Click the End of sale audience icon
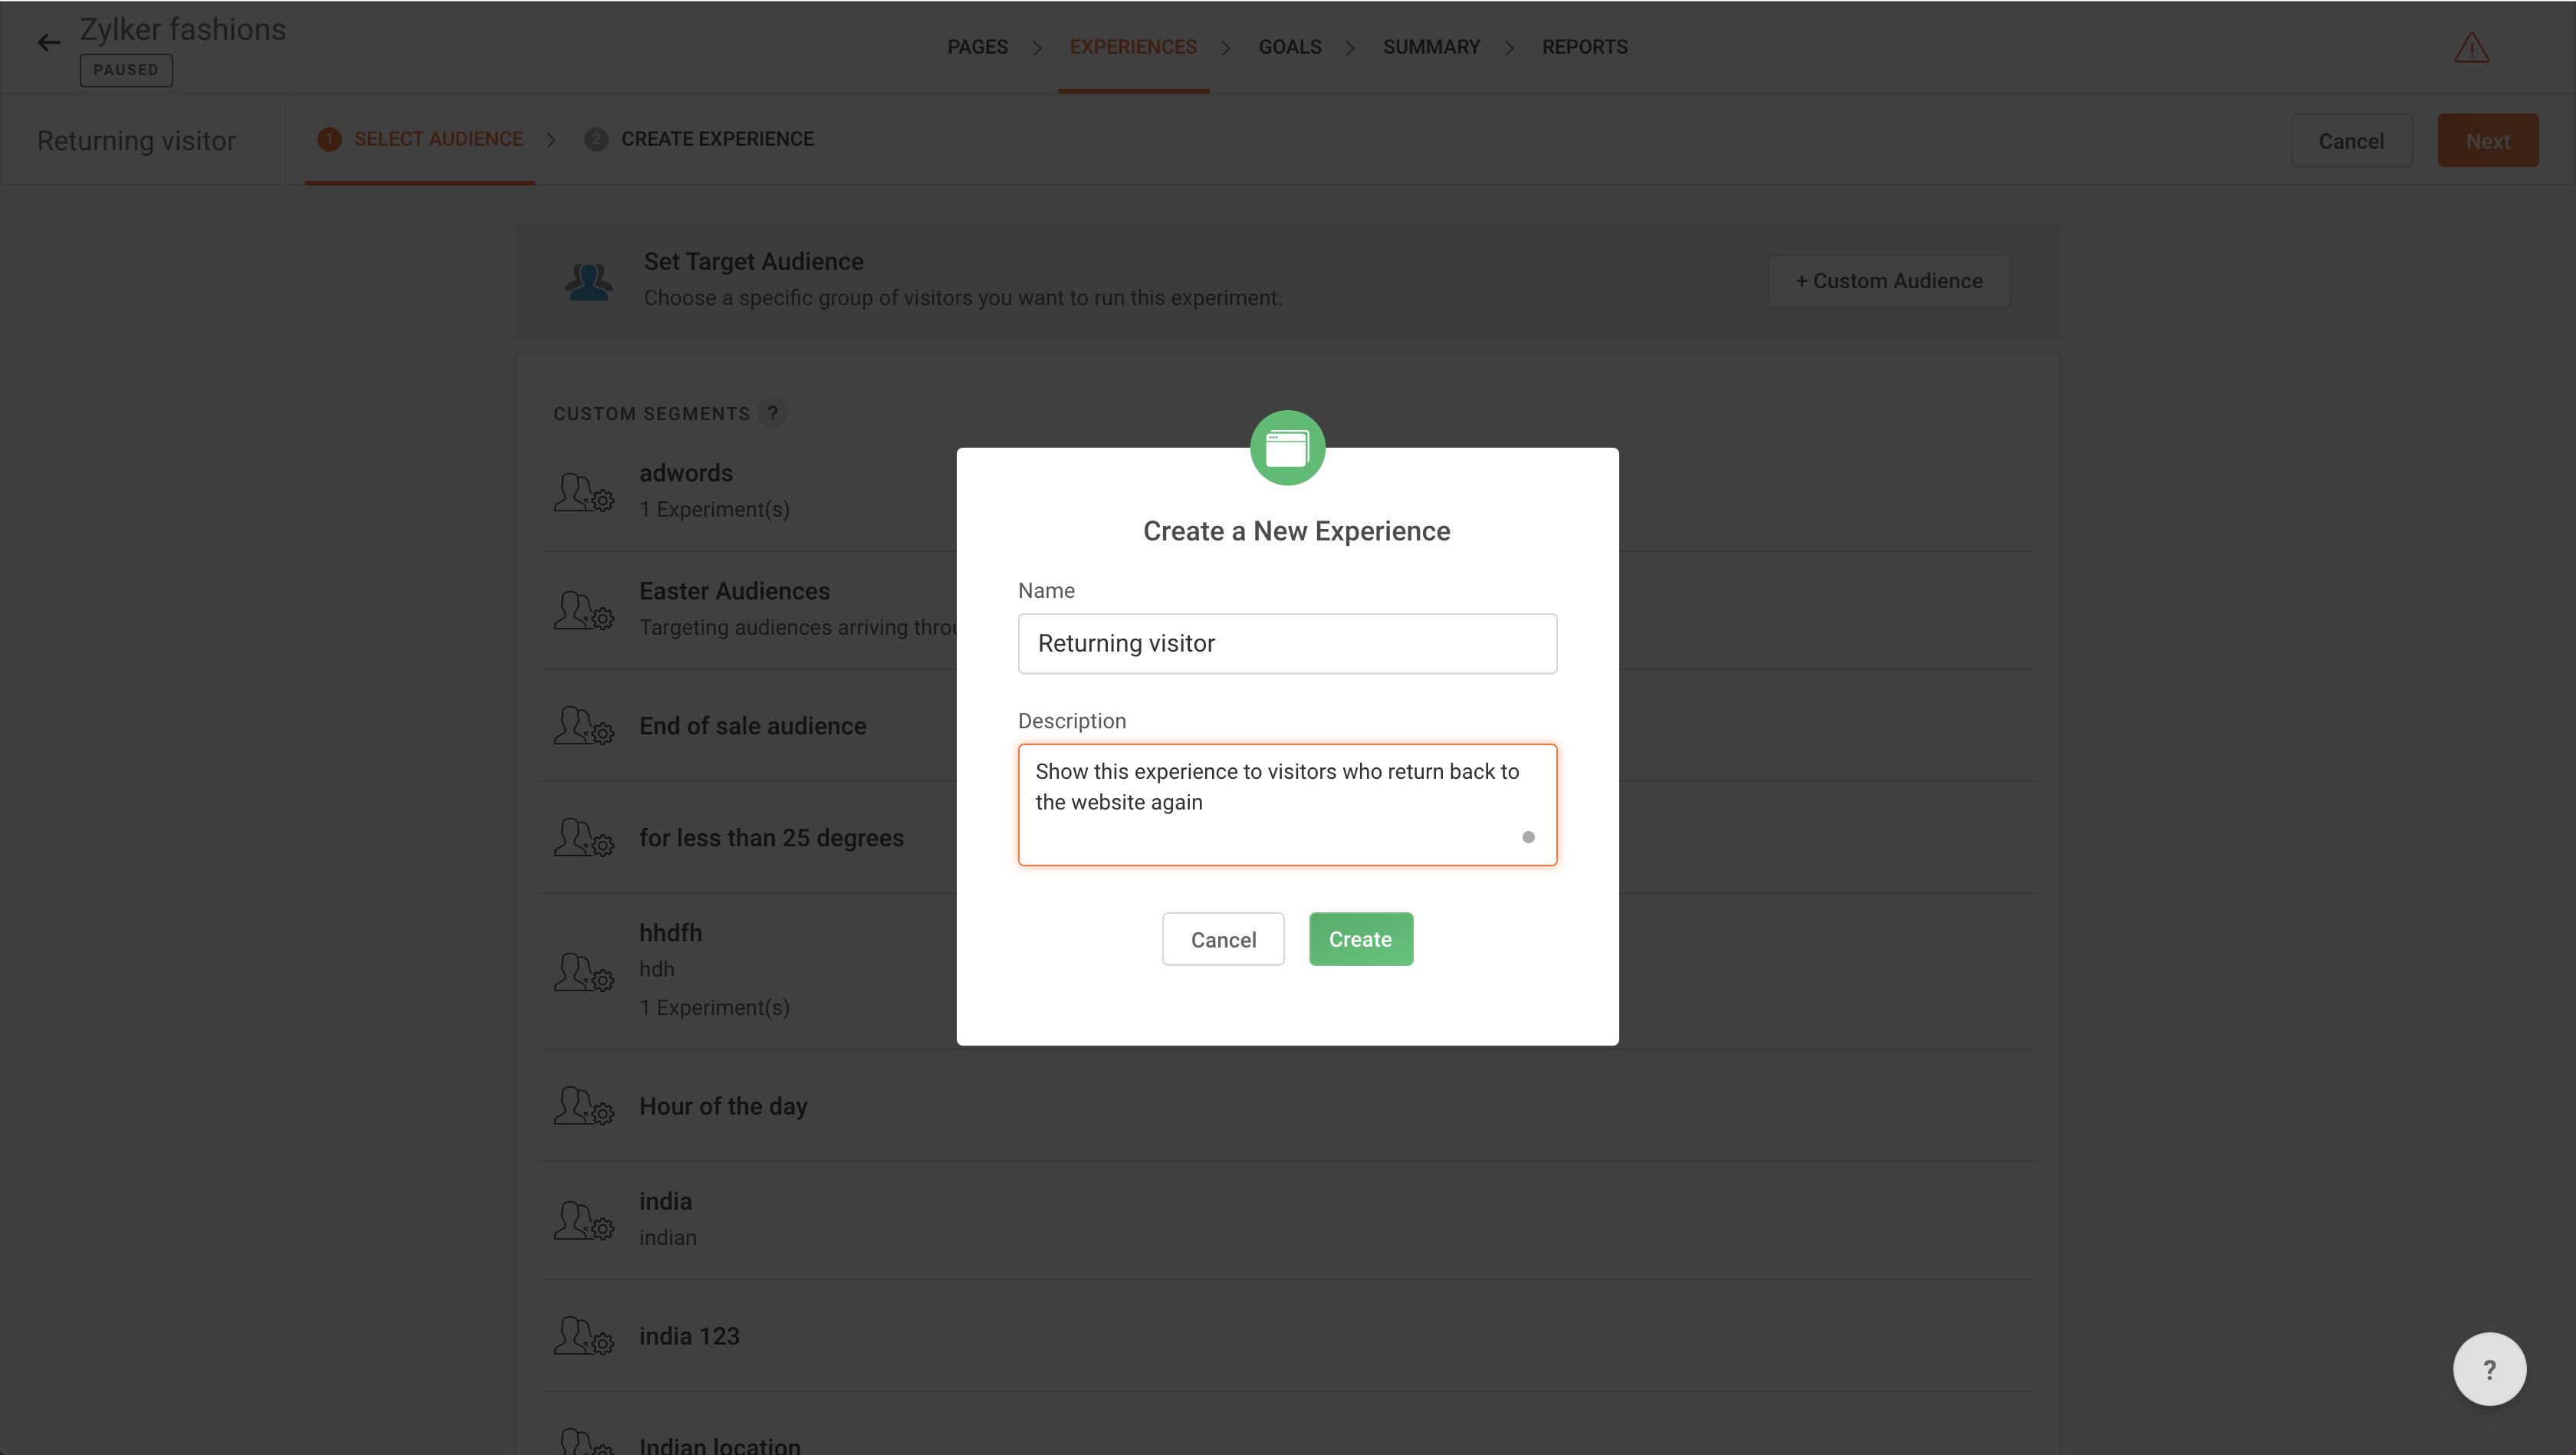Screen dimensions: 2576x1455 coord(584,725)
